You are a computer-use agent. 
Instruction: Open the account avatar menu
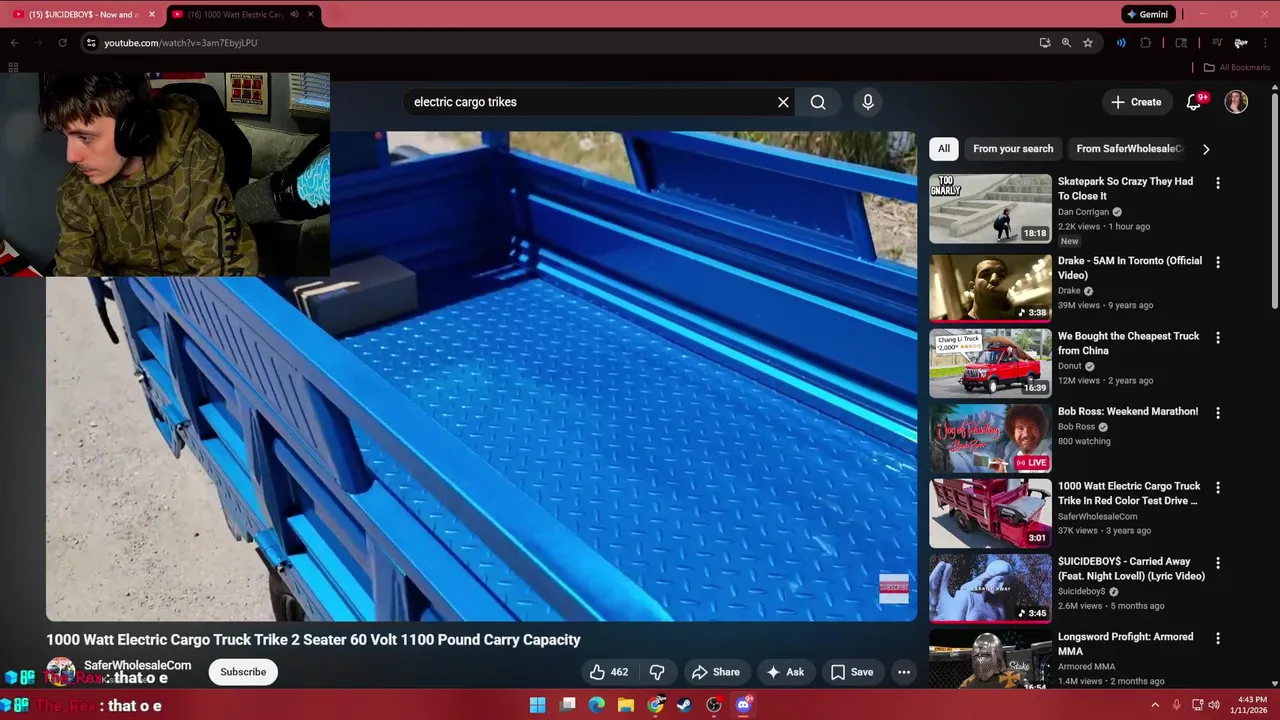point(1237,102)
